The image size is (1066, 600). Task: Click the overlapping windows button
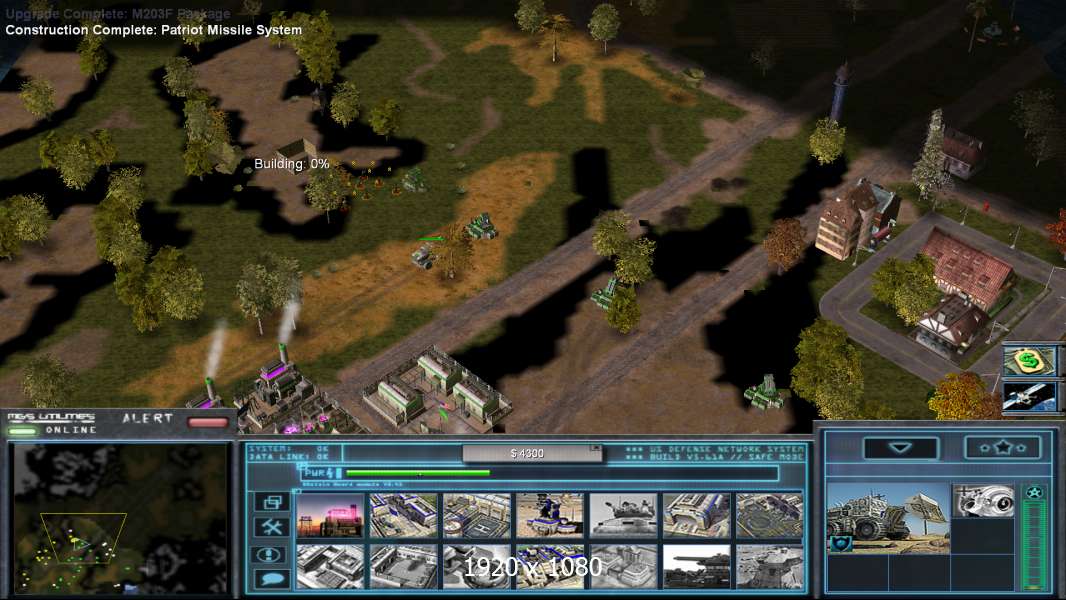(271, 502)
